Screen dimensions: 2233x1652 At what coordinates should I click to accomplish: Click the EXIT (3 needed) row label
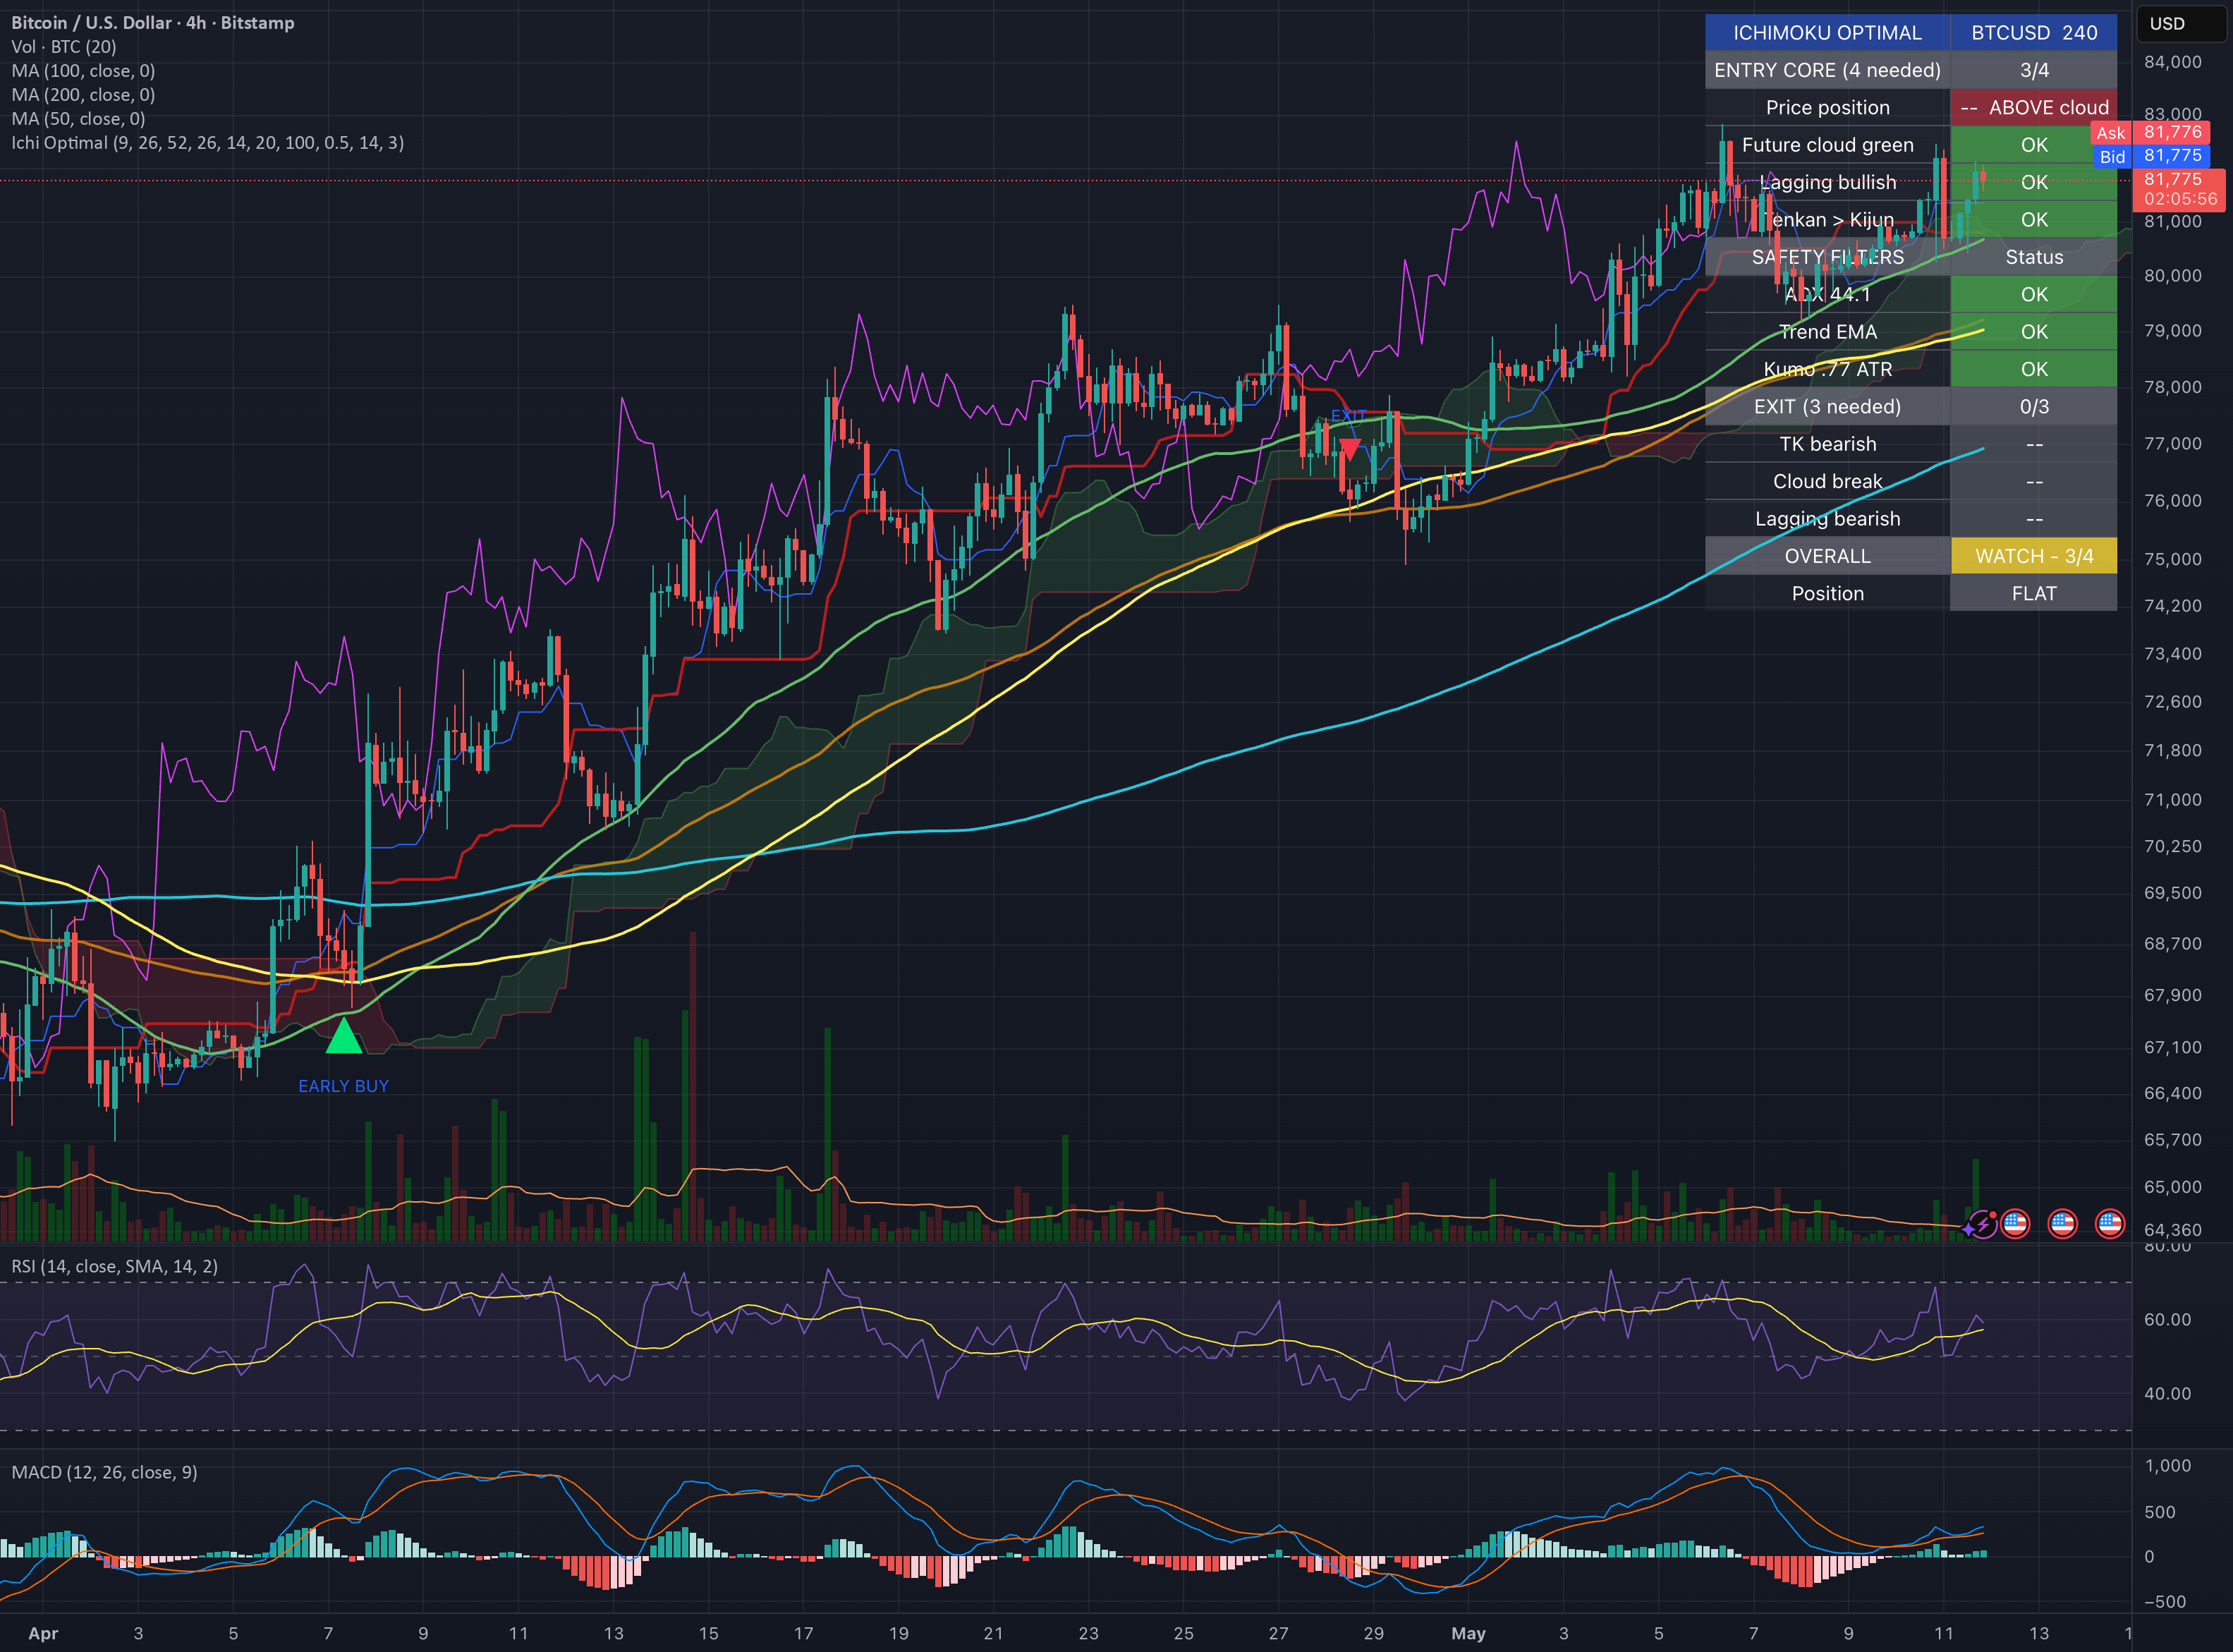point(1827,406)
